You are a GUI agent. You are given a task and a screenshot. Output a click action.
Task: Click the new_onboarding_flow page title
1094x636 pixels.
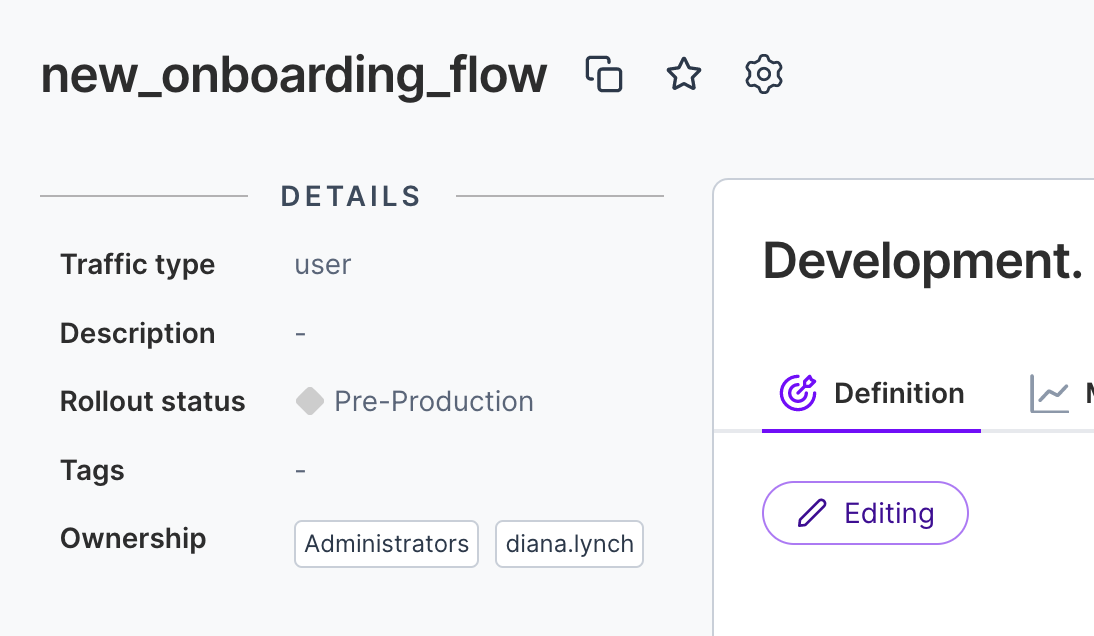294,77
